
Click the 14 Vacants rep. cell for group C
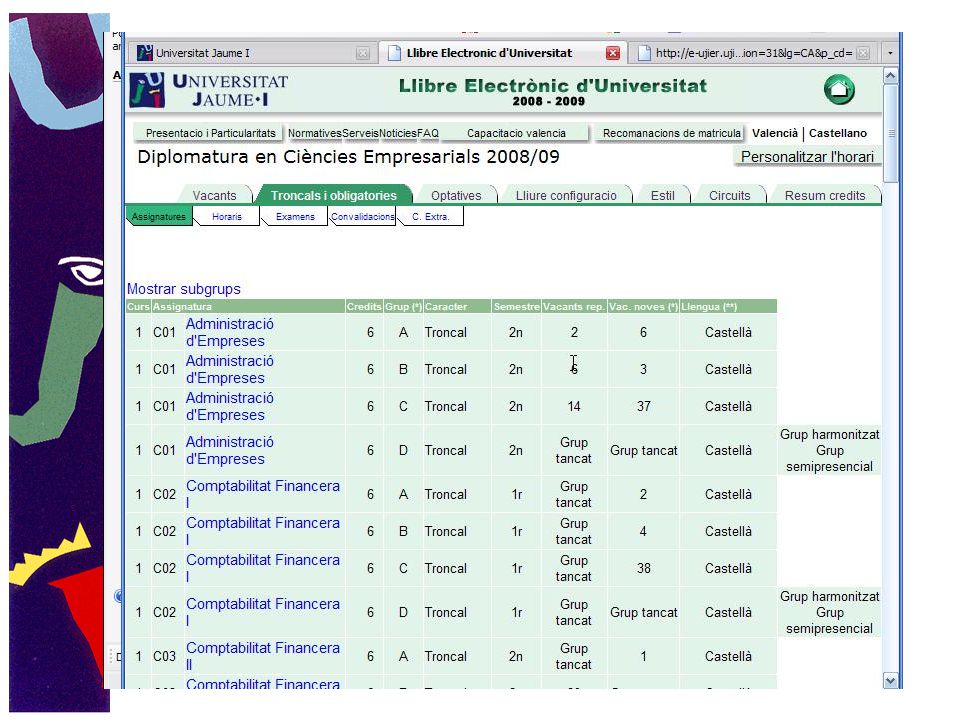(x=574, y=407)
